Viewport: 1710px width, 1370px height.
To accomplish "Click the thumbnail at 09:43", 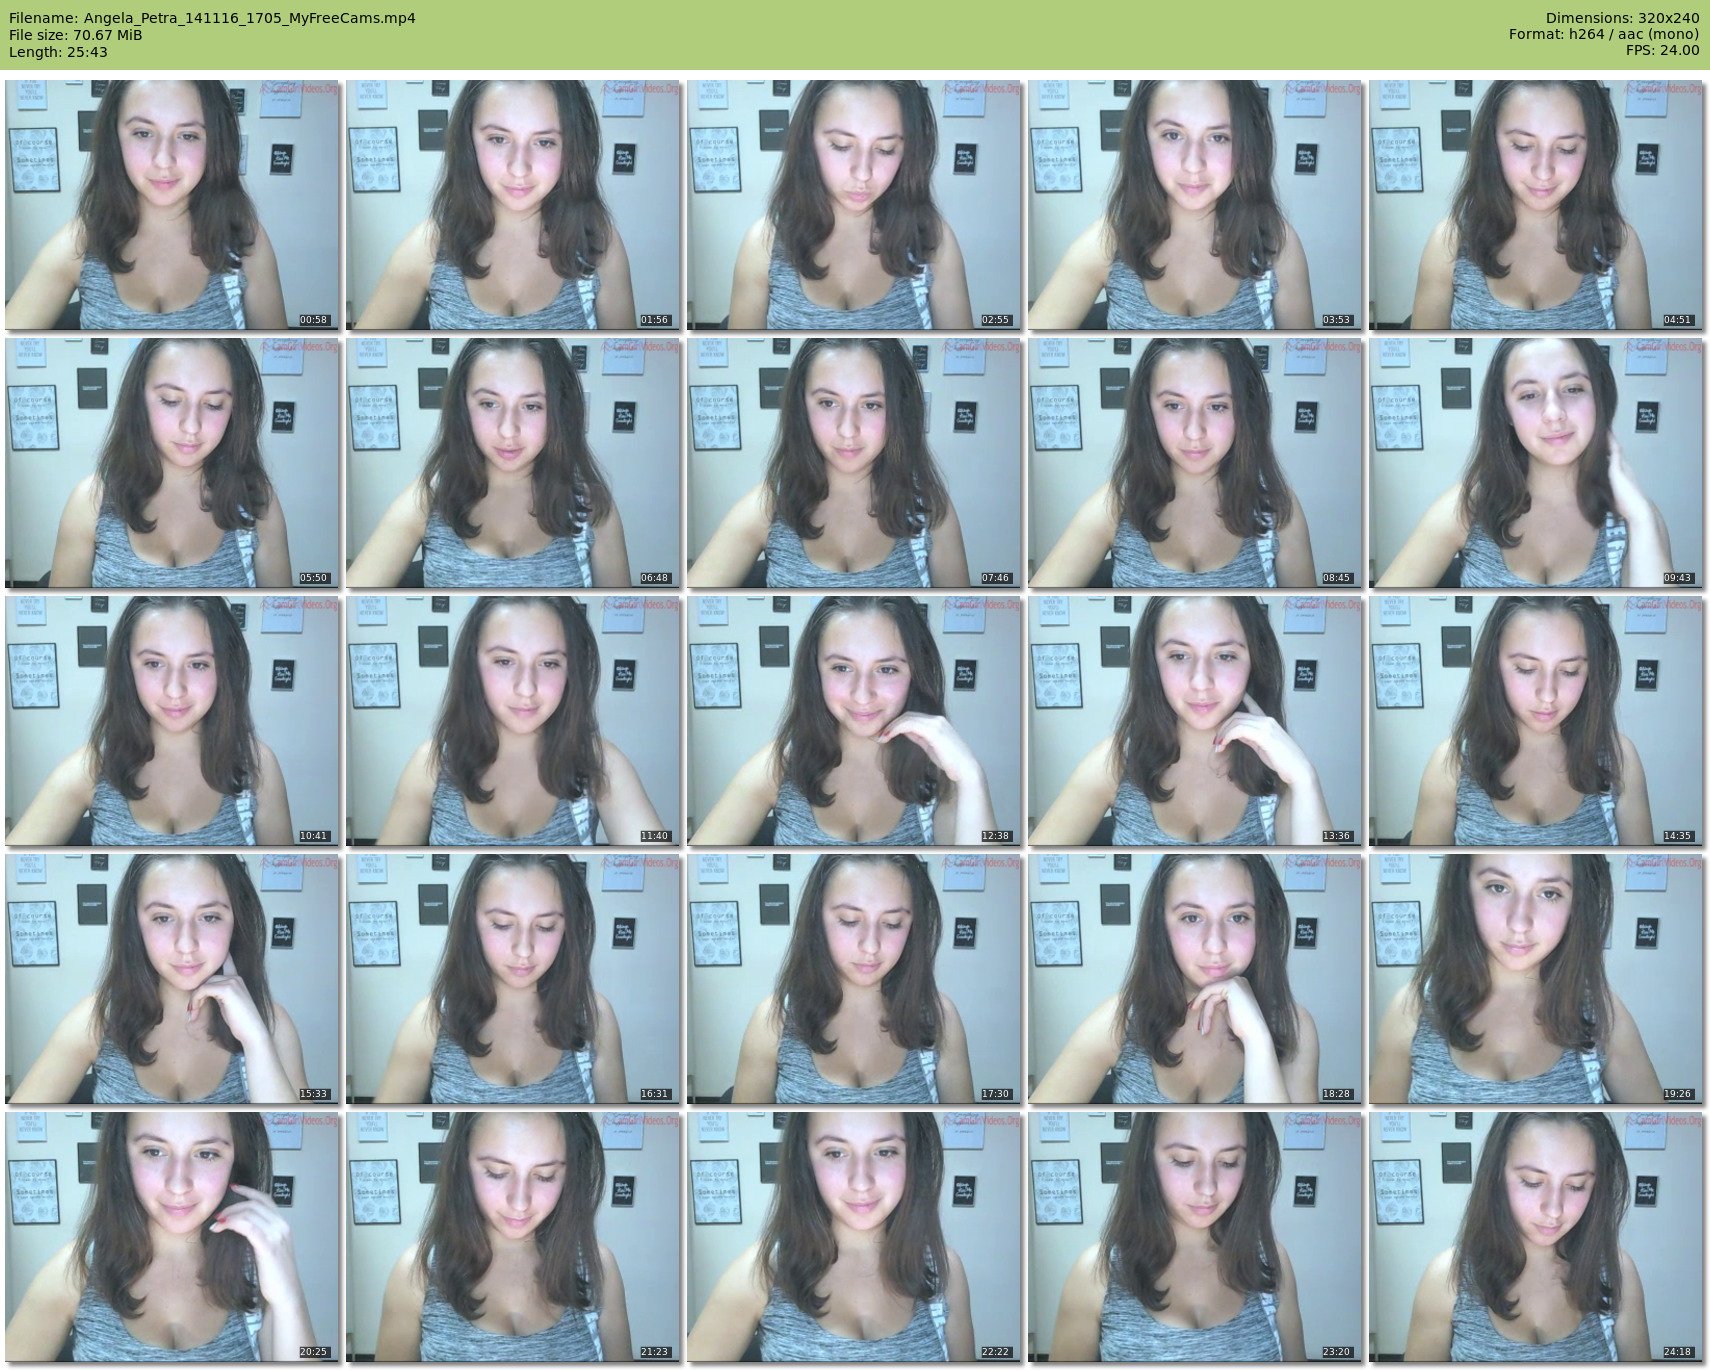I will click(1536, 463).
